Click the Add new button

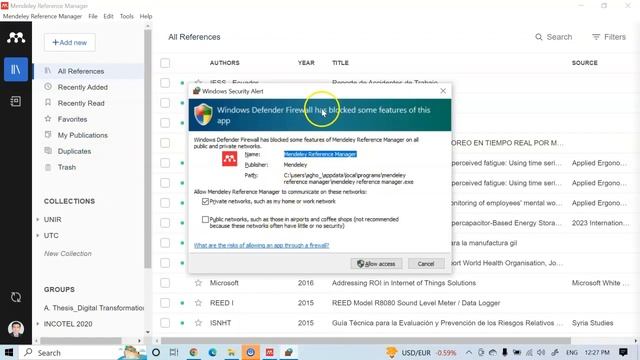[x=70, y=42]
